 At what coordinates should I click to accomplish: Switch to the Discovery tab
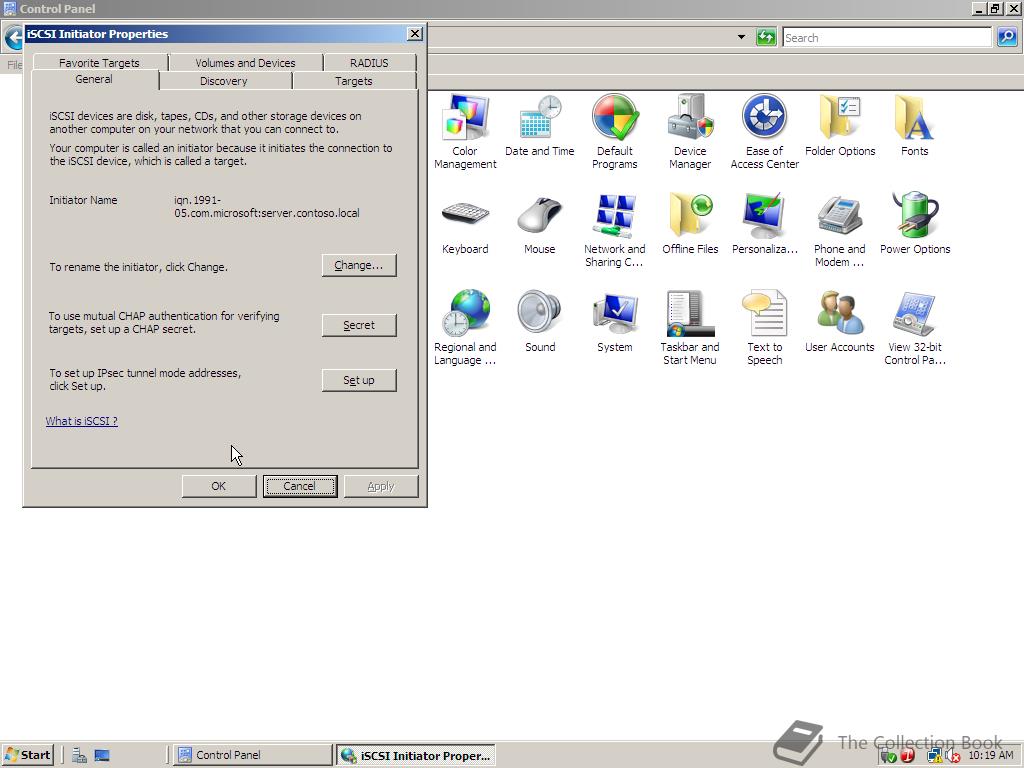(x=223, y=81)
